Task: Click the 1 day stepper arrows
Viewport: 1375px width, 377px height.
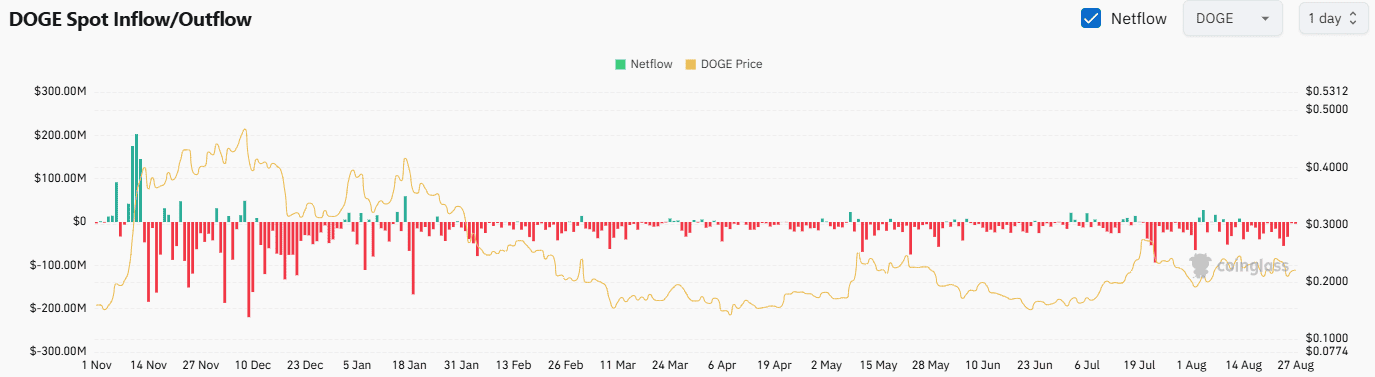Action: tap(1353, 18)
